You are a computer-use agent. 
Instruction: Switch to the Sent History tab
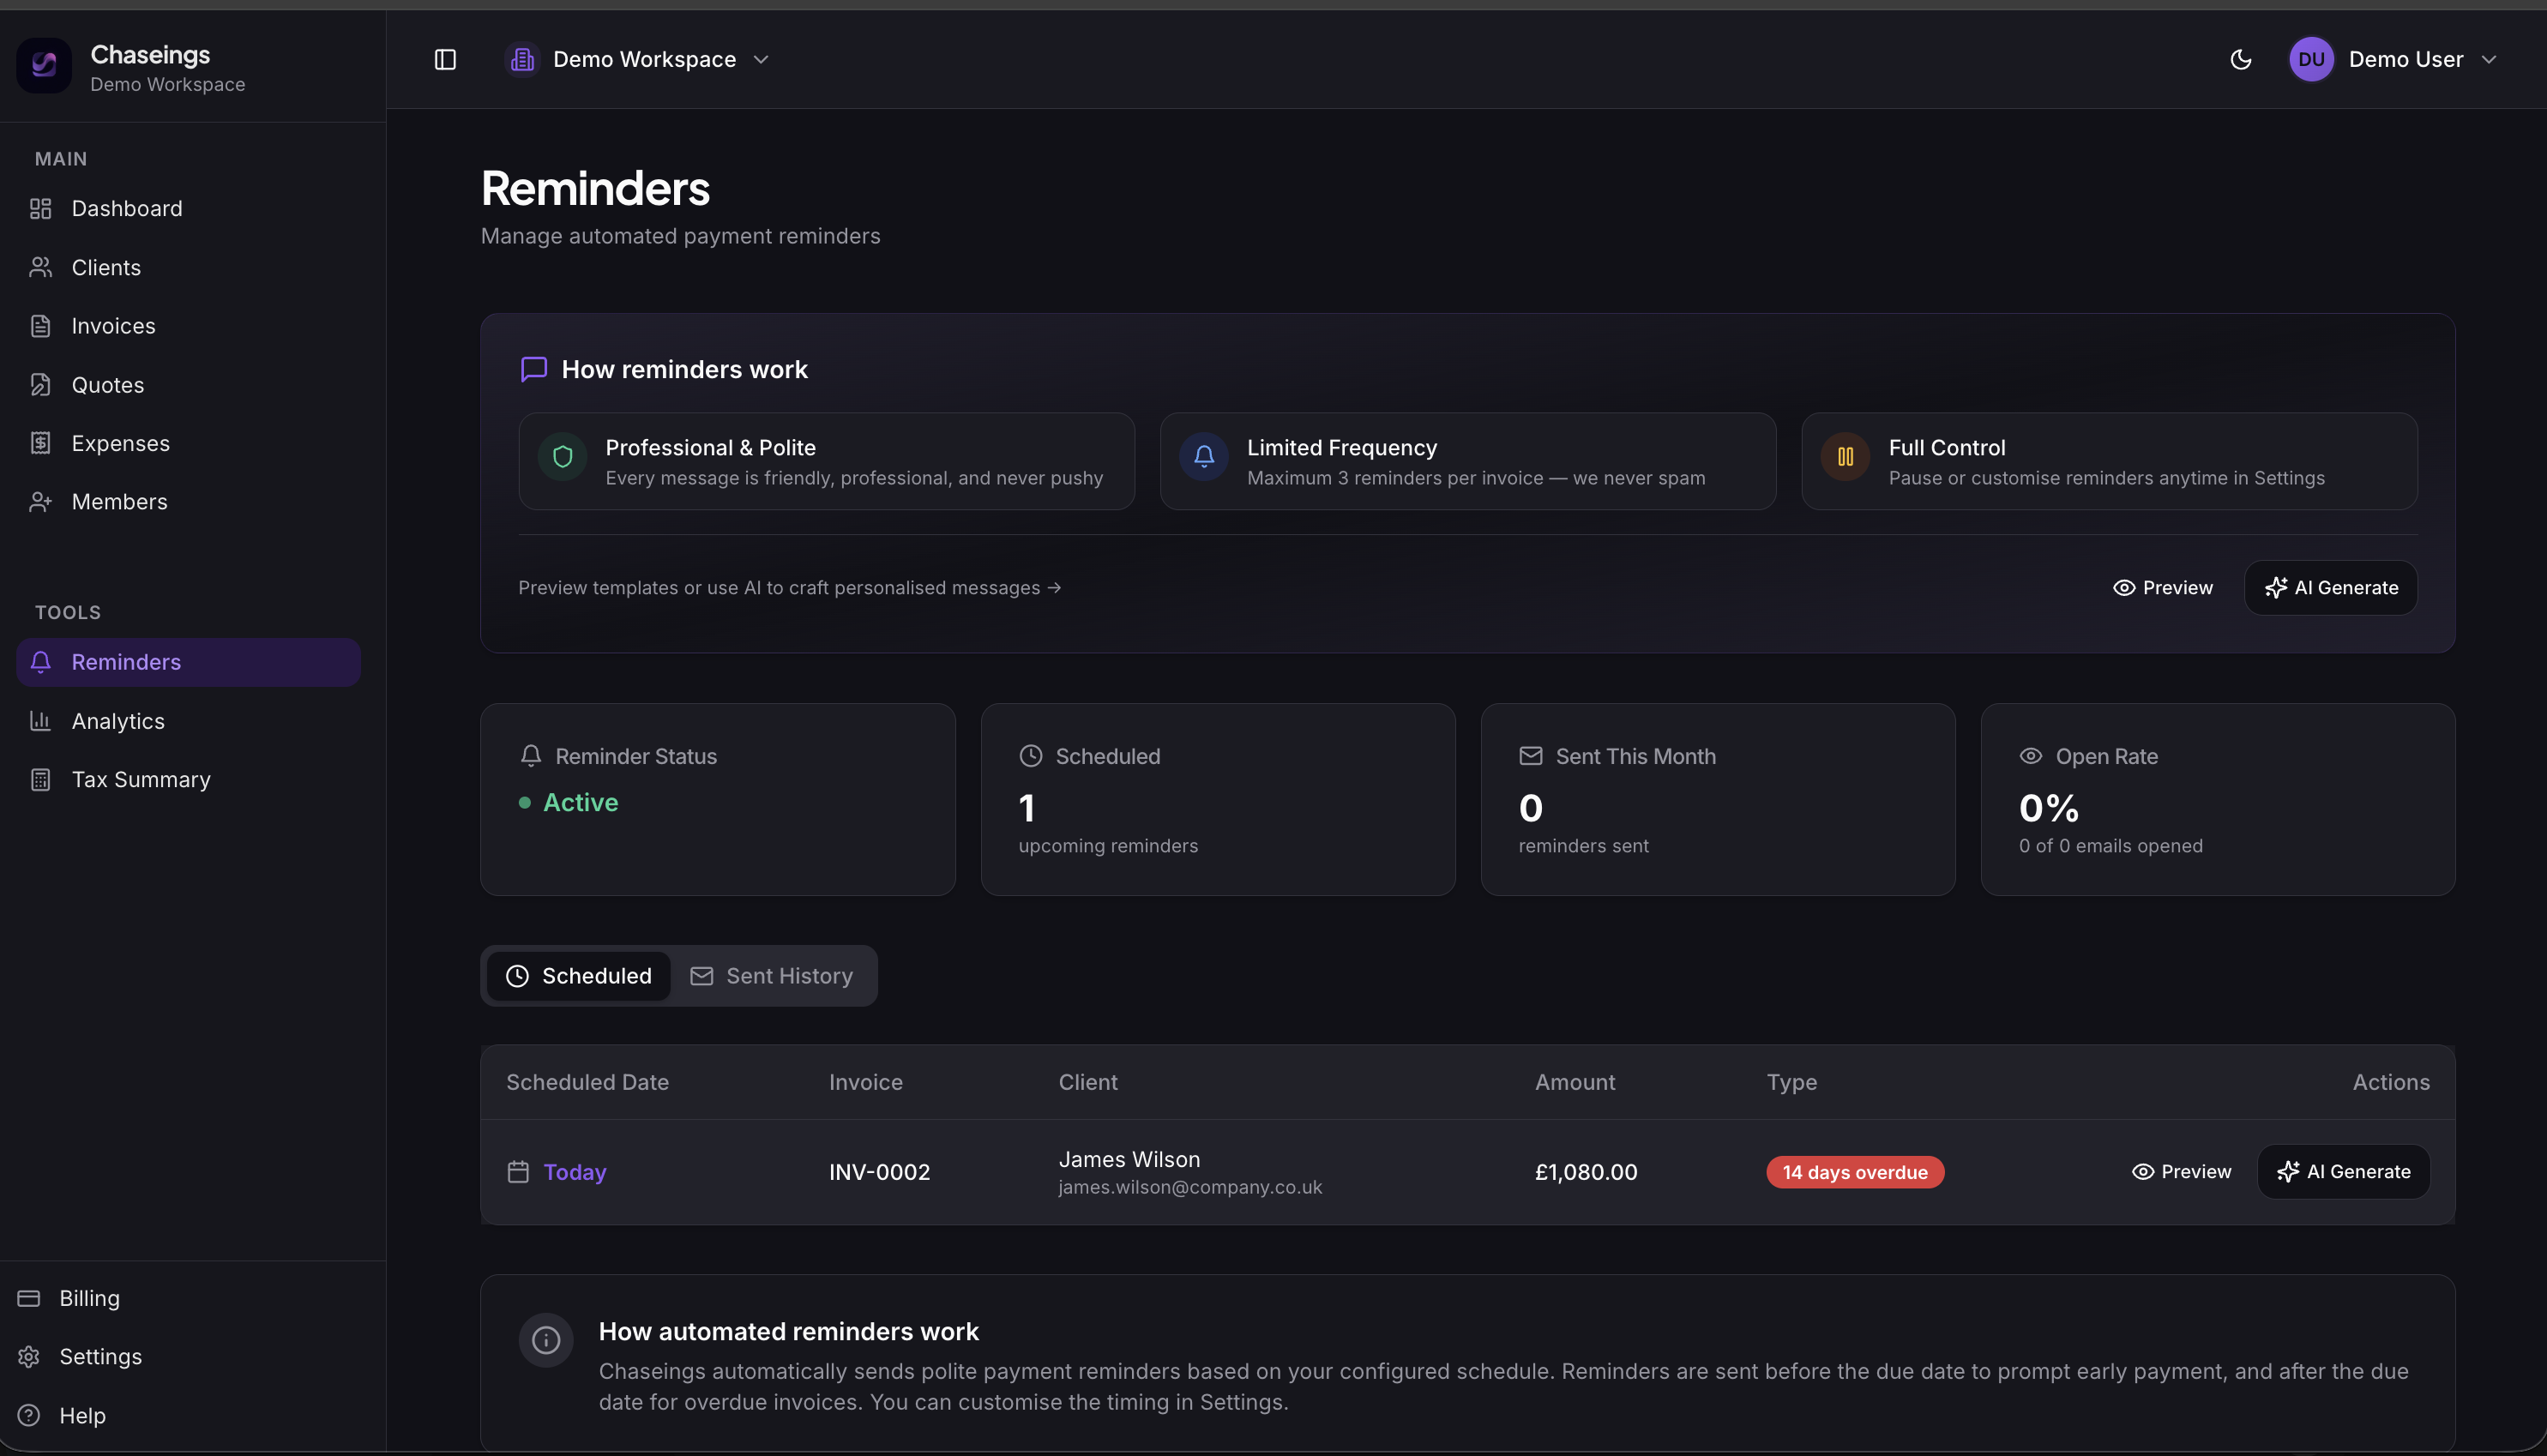pos(772,976)
